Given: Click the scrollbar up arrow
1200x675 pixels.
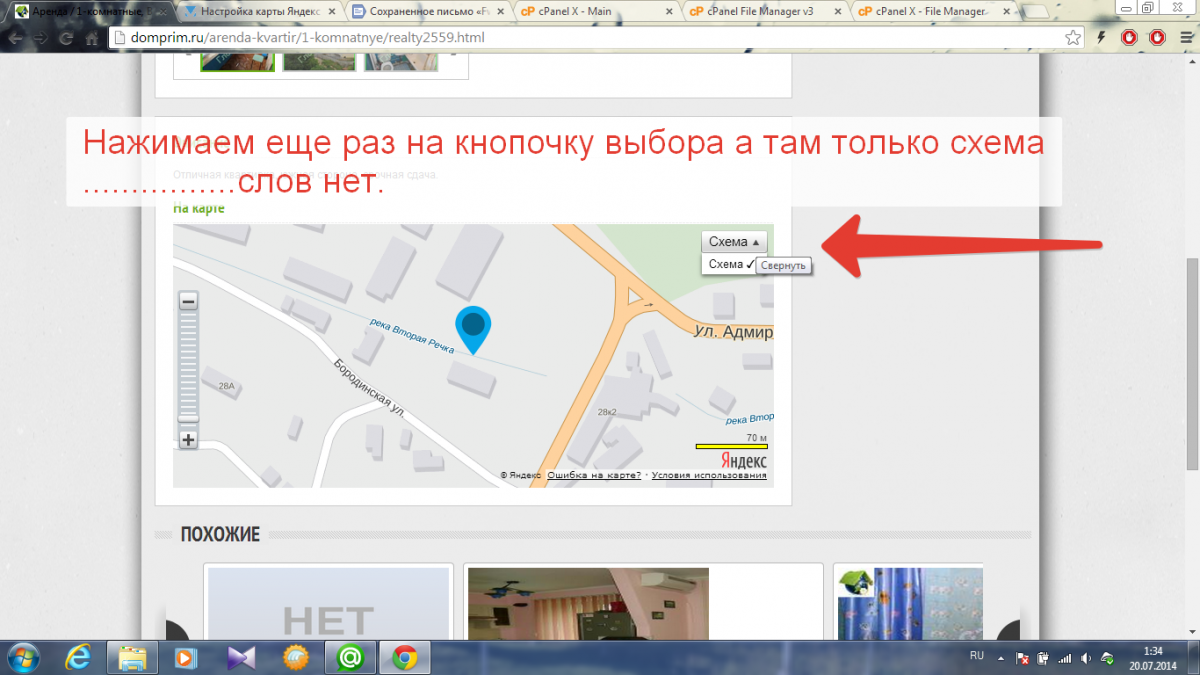Looking at the screenshot, I should click(x=1191, y=61).
